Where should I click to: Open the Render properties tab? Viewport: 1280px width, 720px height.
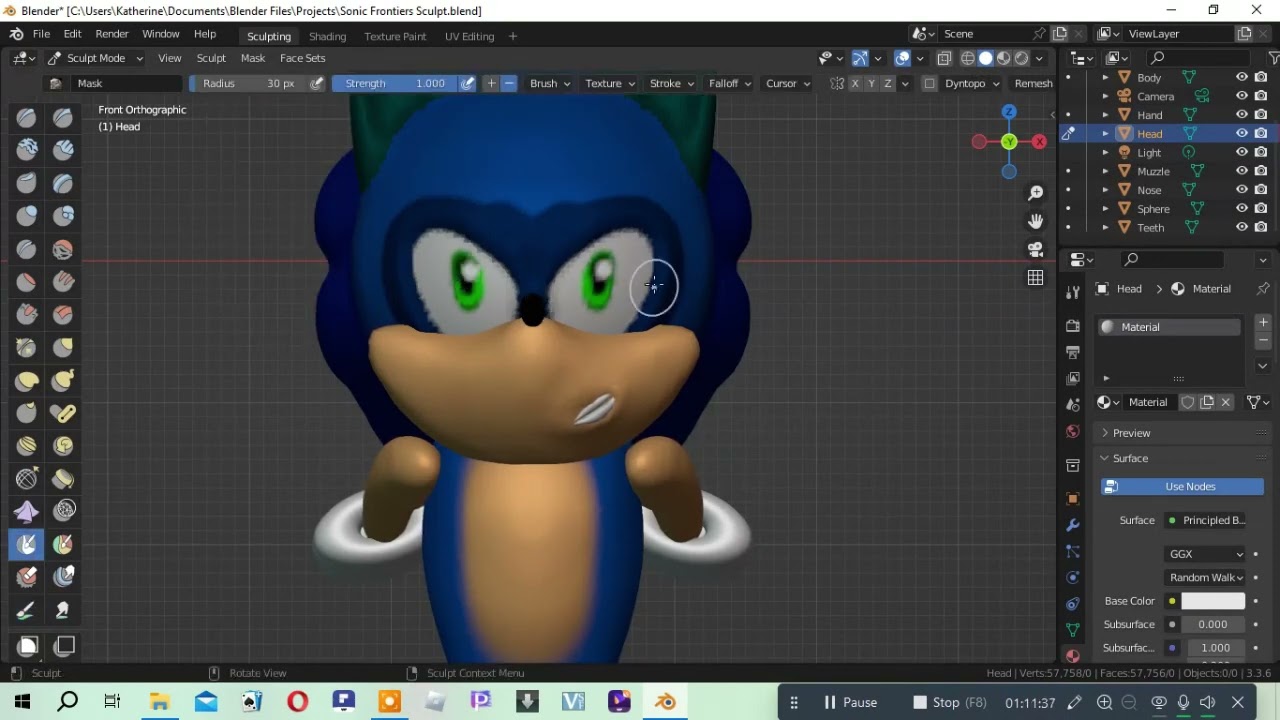(1073, 326)
